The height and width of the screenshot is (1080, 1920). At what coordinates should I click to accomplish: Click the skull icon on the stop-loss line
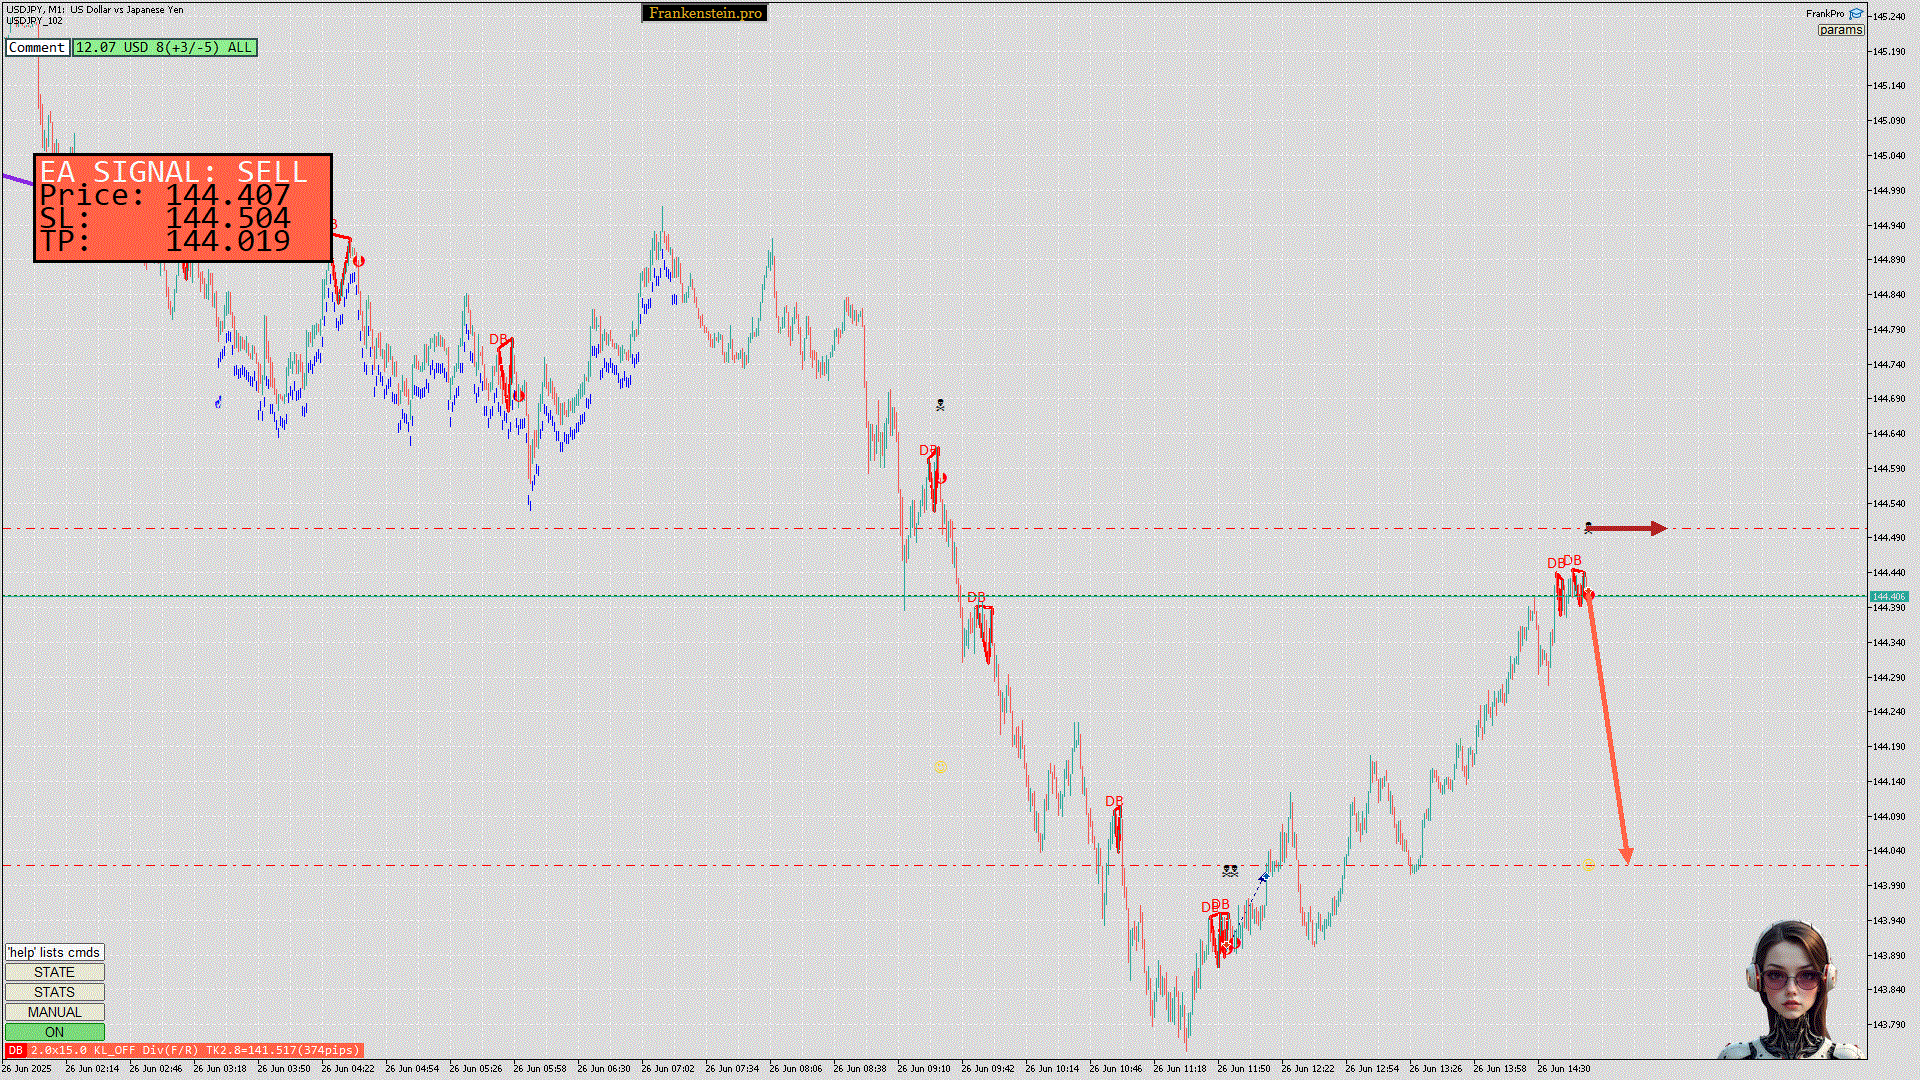1588,527
